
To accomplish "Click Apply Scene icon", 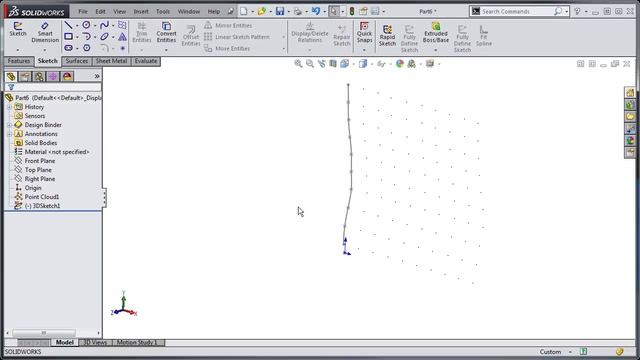I will click(x=411, y=64).
